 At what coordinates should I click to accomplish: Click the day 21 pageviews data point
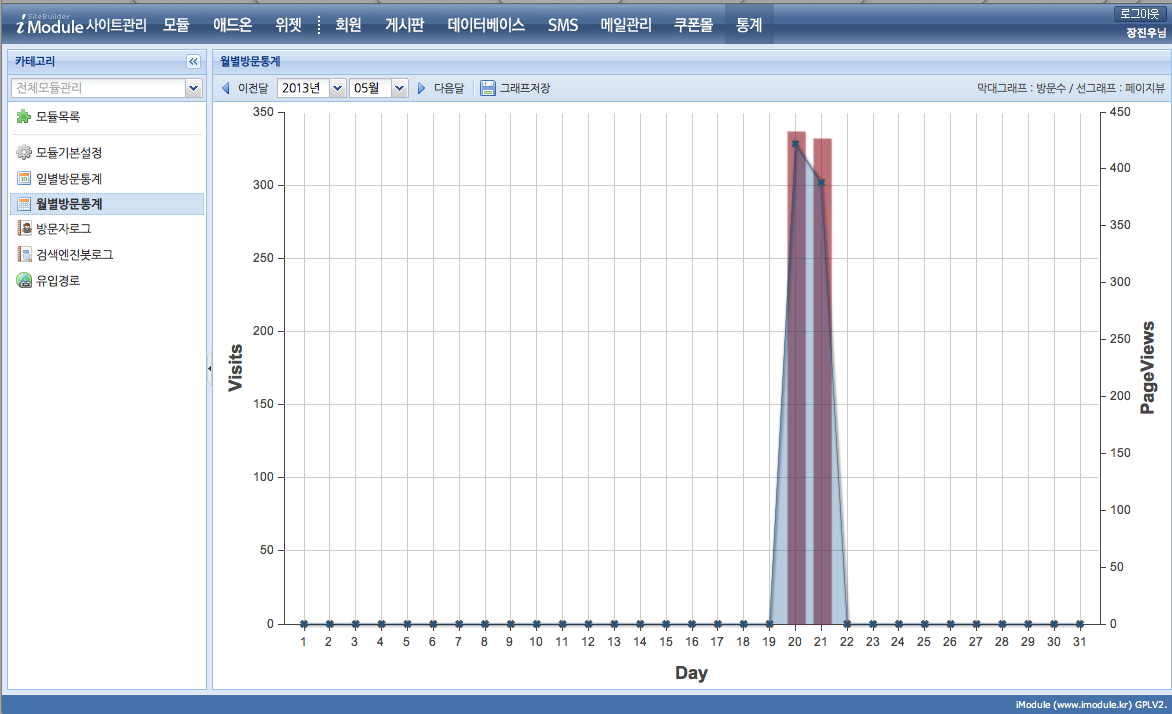821,183
